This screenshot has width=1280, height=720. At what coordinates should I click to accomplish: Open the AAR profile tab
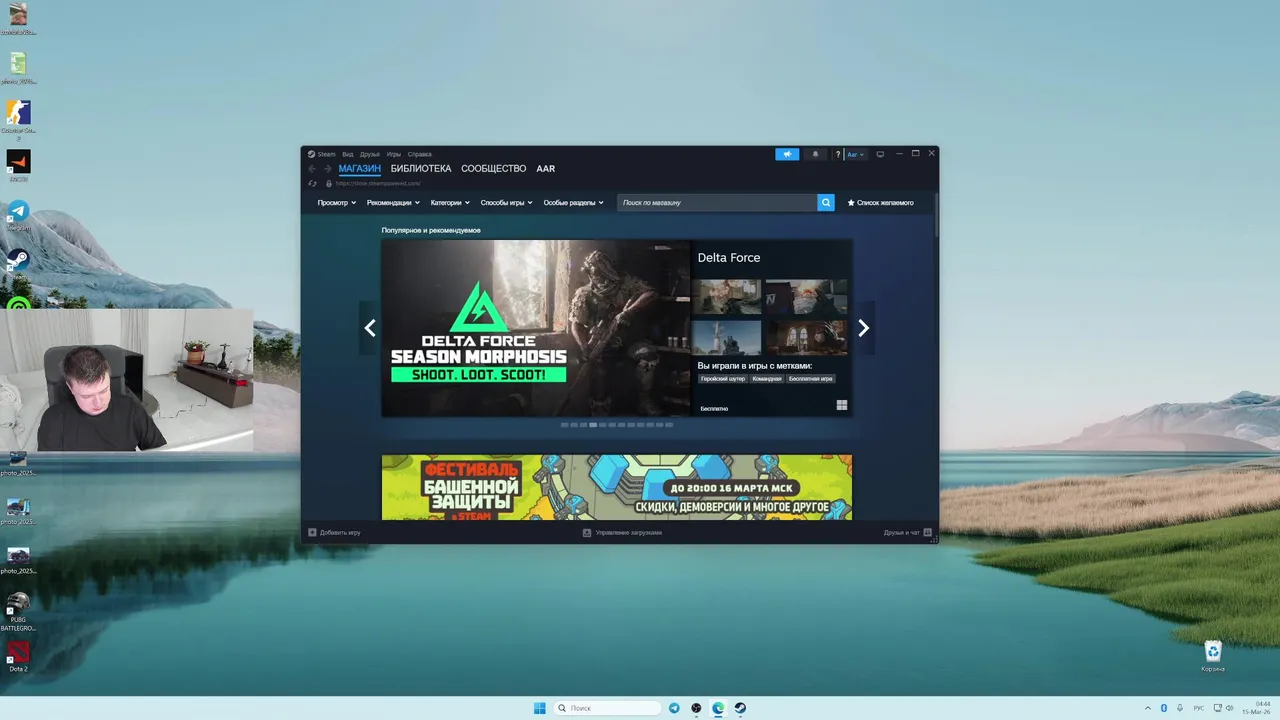click(545, 169)
